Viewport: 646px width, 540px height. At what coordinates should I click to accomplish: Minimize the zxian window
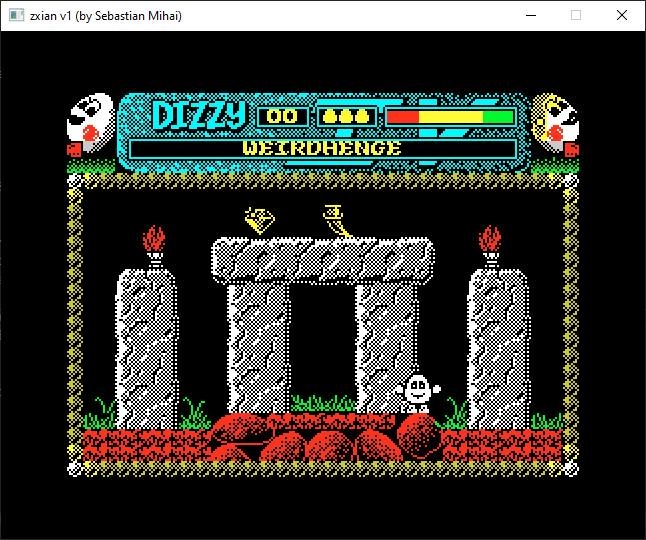[531, 16]
